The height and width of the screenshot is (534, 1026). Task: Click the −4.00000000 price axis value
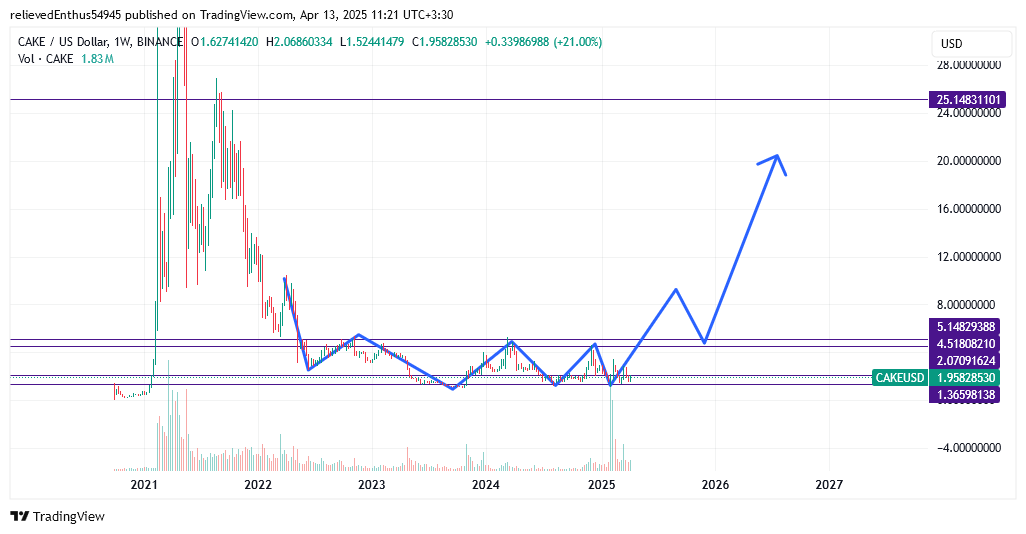pyautogui.click(x=969, y=448)
